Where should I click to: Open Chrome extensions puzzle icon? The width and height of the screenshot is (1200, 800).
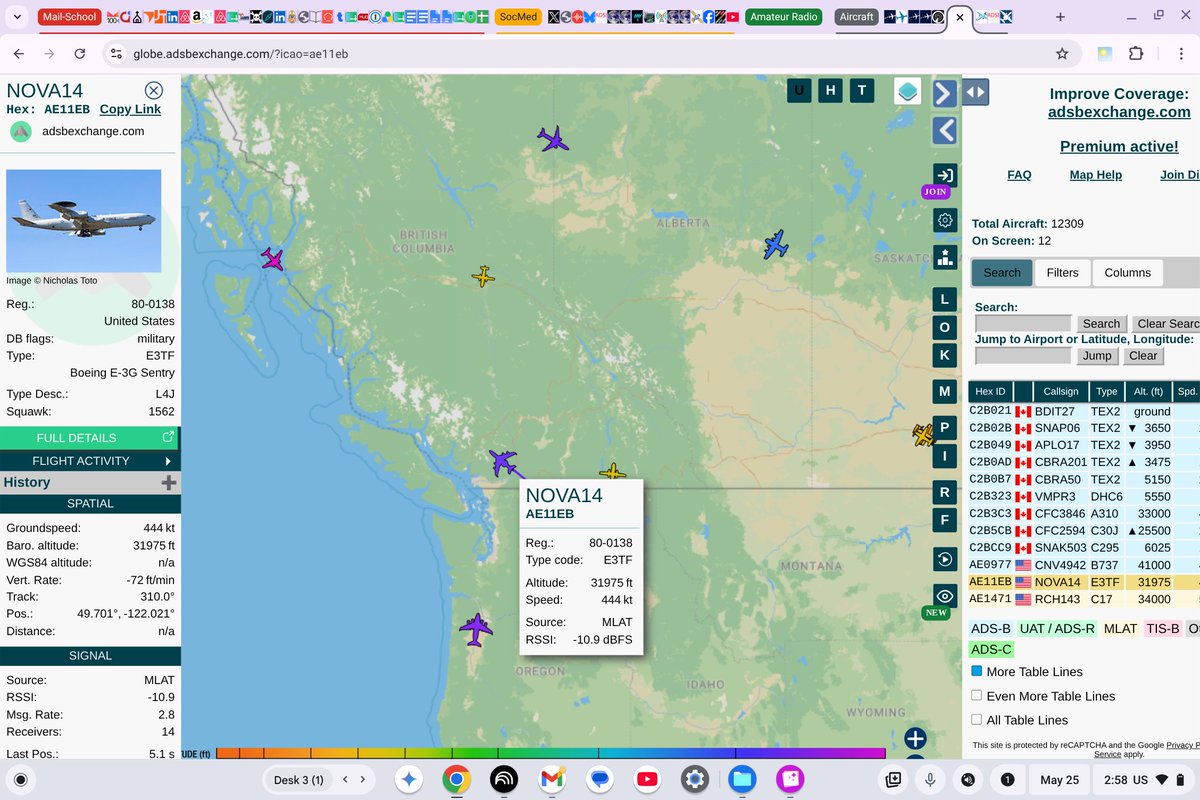tap(1136, 53)
